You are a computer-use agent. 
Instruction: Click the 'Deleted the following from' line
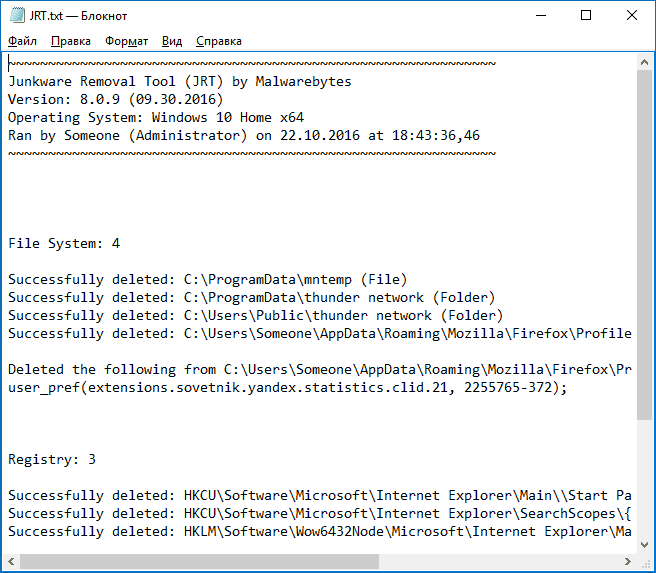point(320,369)
